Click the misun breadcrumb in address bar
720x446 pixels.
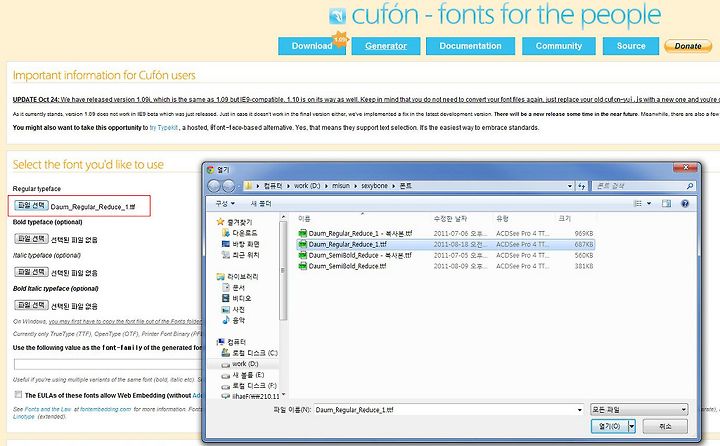341,186
